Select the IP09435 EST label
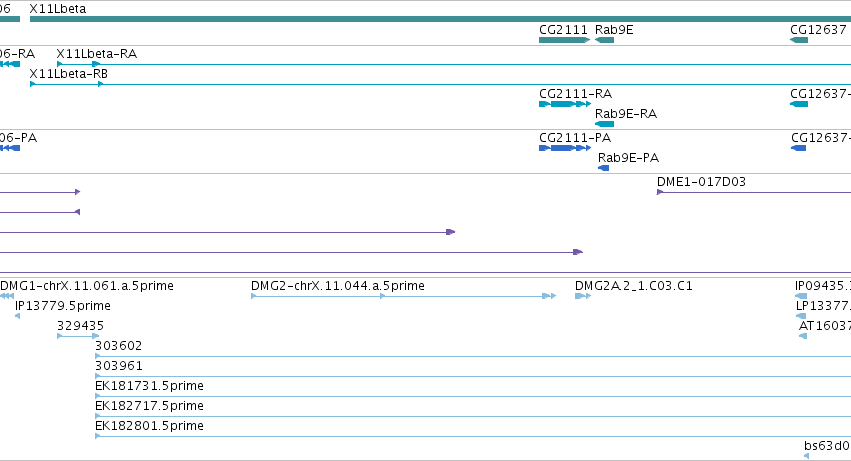Viewport: 851px width, 461px height. (823, 286)
